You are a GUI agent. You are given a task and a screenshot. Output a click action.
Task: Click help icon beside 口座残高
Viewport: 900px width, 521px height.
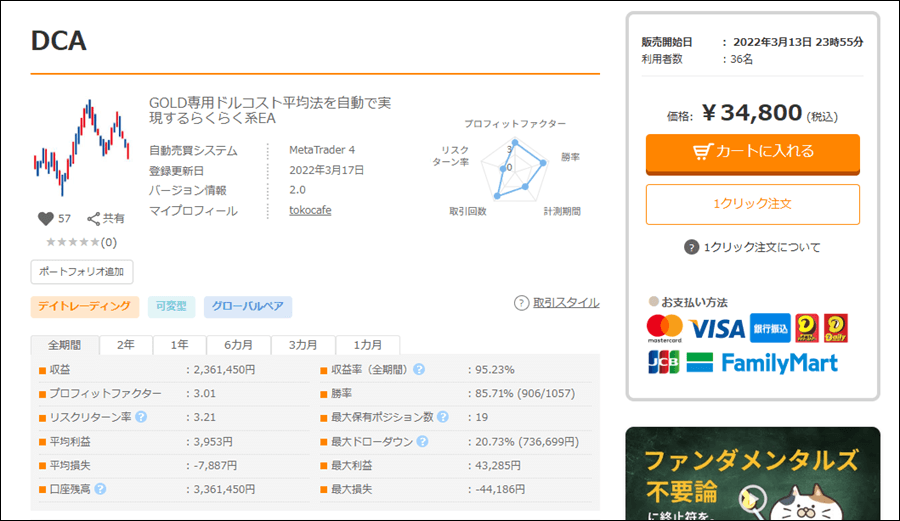pos(100,489)
